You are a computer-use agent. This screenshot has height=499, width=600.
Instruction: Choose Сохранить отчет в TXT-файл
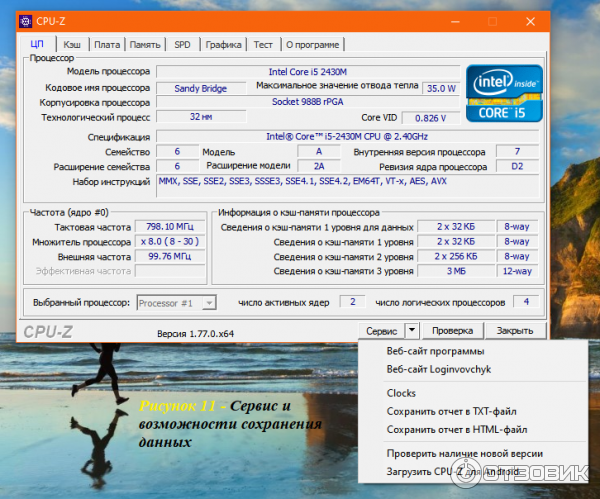coord(451,411)
